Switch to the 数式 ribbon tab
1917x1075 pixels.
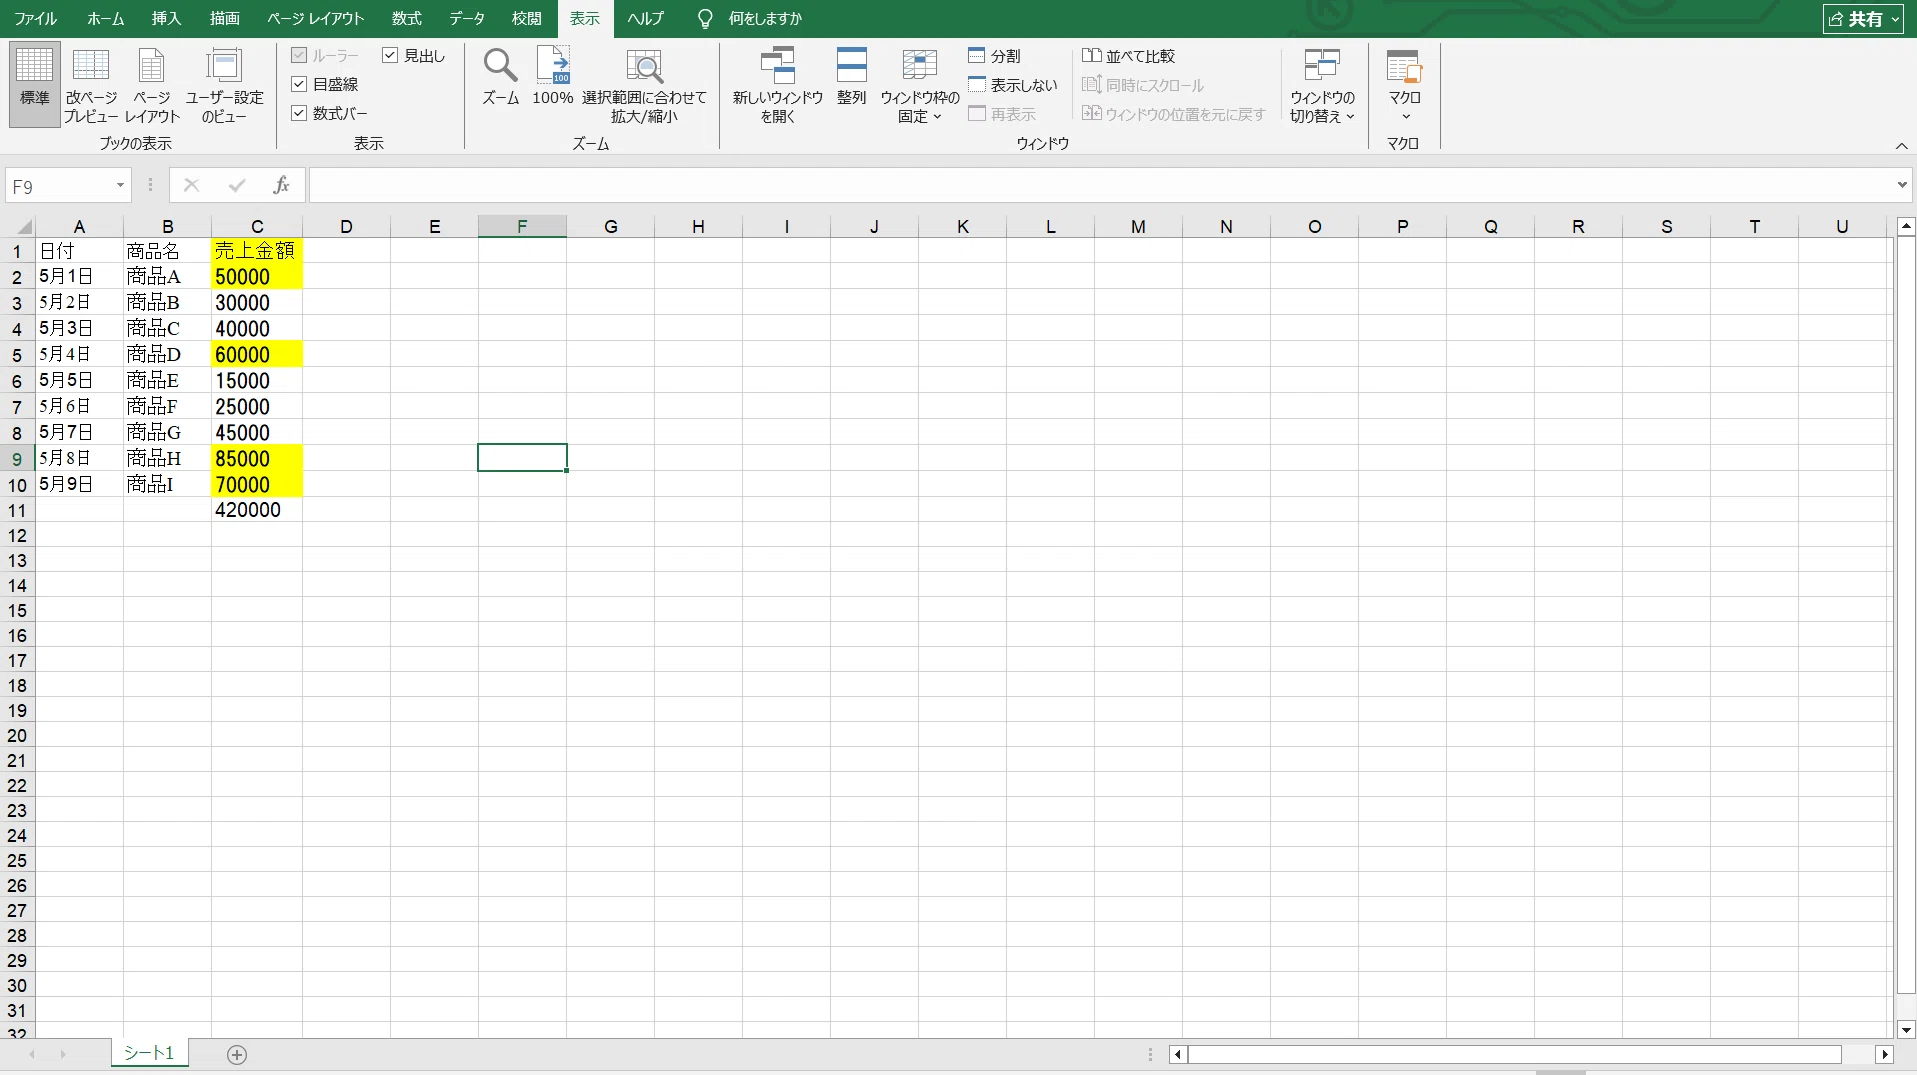pos(406,18)
